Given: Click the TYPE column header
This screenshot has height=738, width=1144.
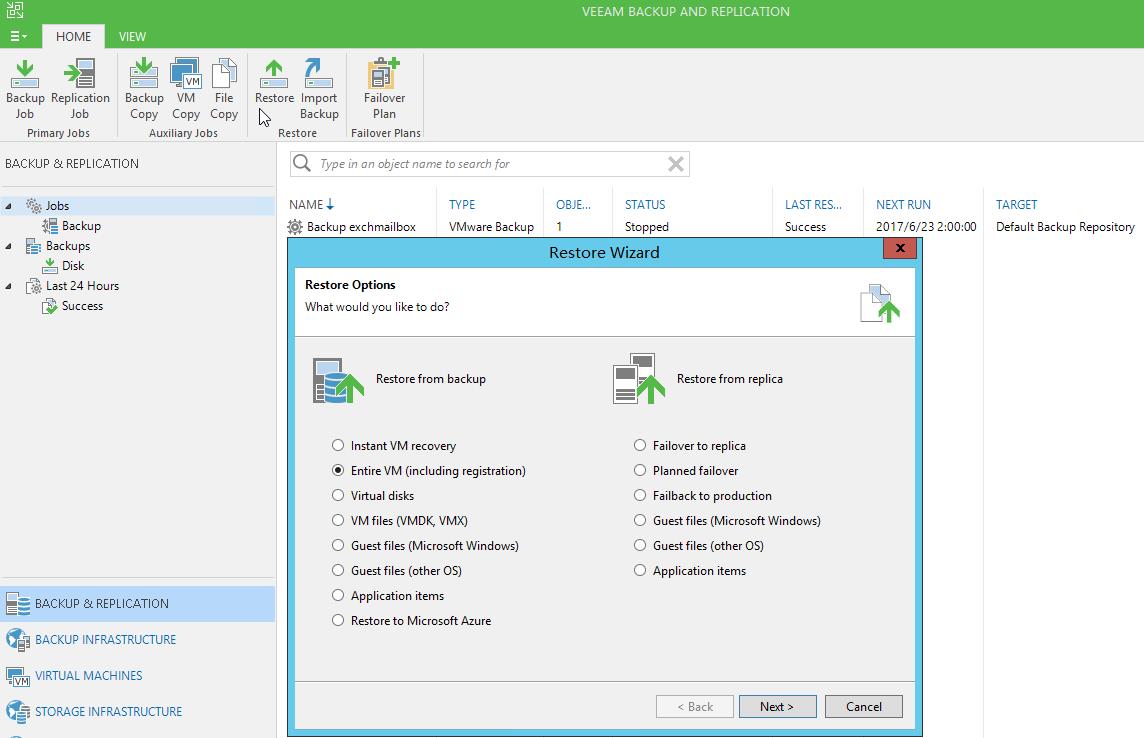Looking at the screenshot, I should (462, 205).
